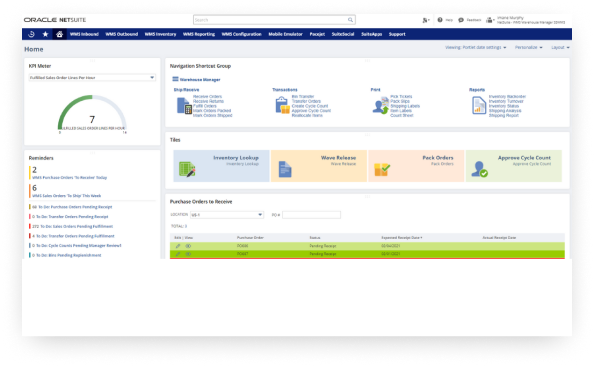The width and height of the screenshot is (594, 367).
Task: Click the Approve Cycle Count person icon
Action: (x=479, y=169)
